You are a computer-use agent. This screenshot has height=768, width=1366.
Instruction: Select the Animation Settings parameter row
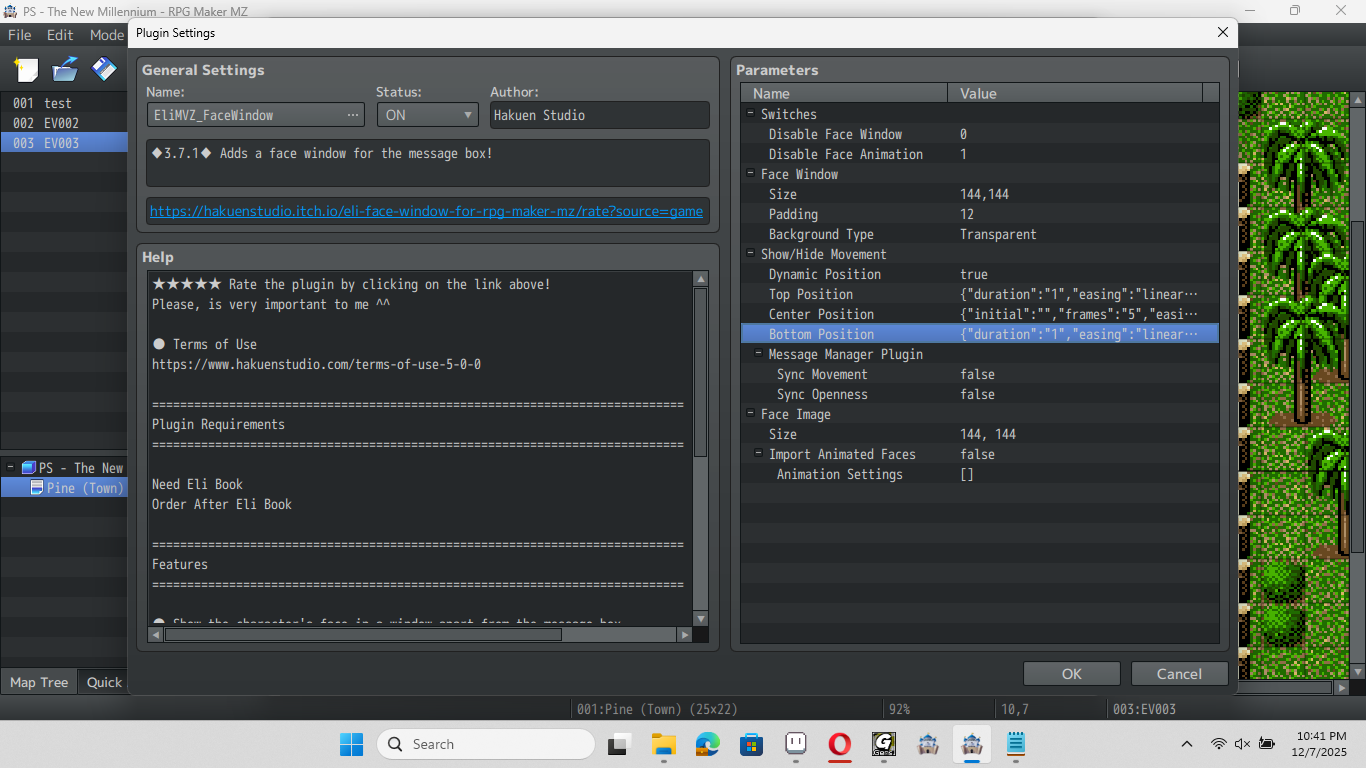click(980, 474)
